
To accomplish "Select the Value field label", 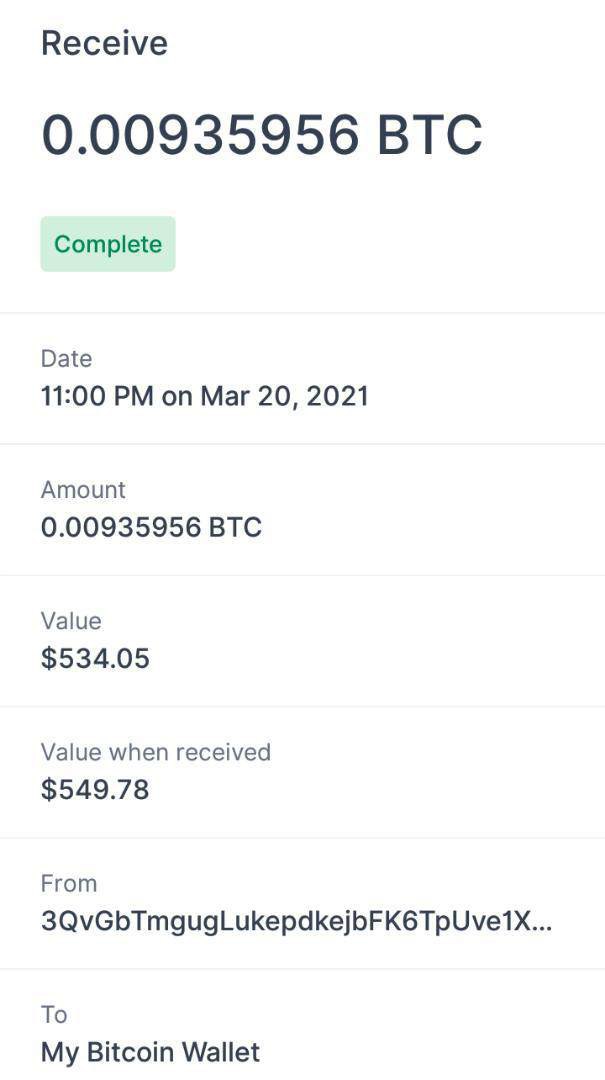I will coord(71,620).
